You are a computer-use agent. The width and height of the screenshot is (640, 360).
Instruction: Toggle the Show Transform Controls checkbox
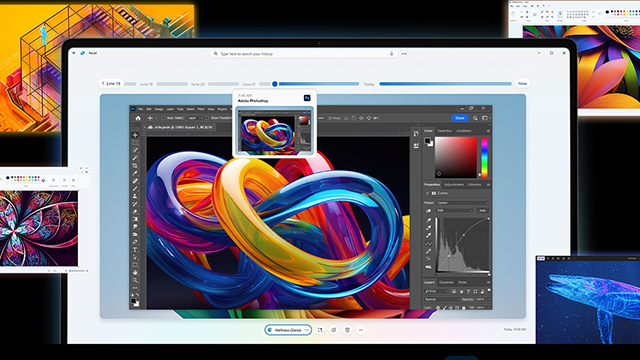point(207,118)
